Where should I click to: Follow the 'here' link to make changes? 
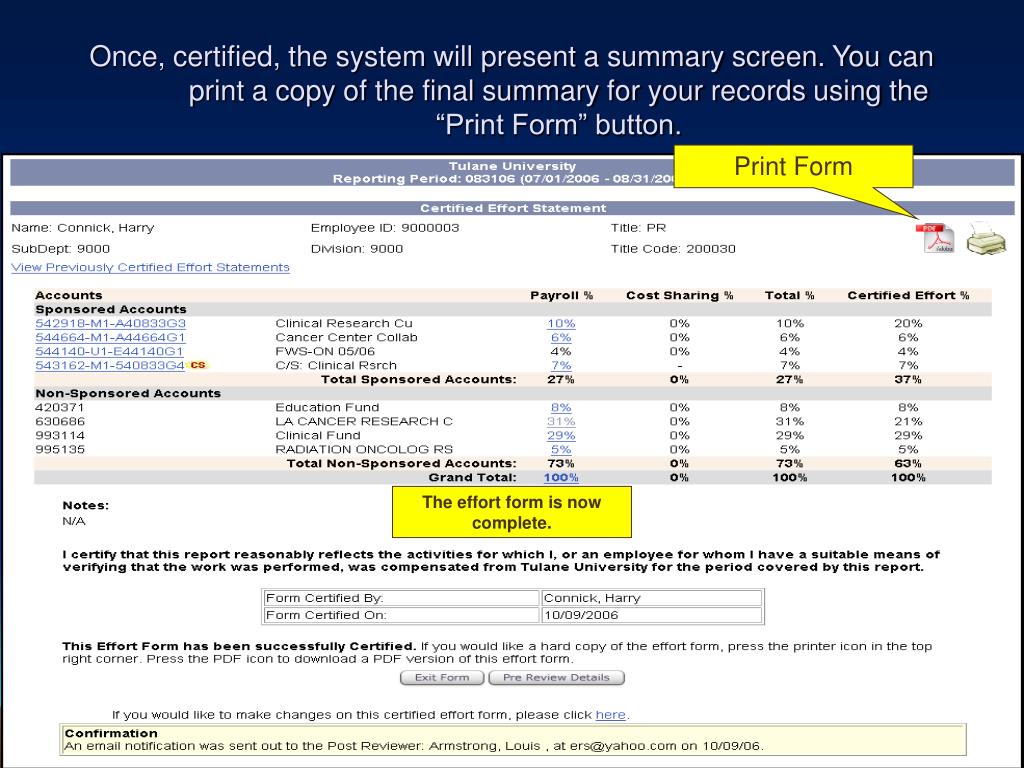[611, 714]
